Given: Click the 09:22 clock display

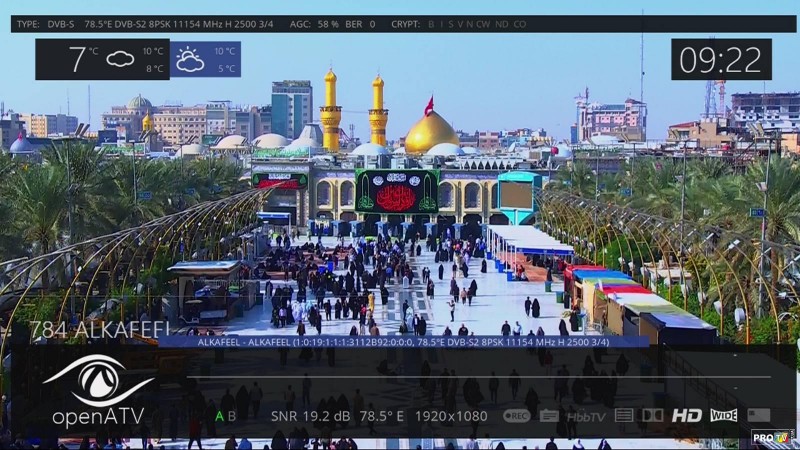Looking at the screenshot, I should point(720,60).
